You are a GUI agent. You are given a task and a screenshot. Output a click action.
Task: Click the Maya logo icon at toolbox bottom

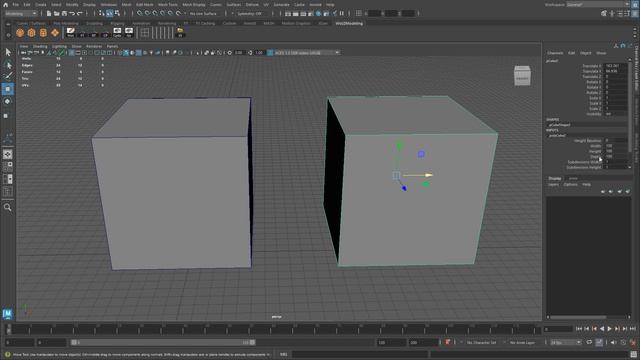point(7,314)
